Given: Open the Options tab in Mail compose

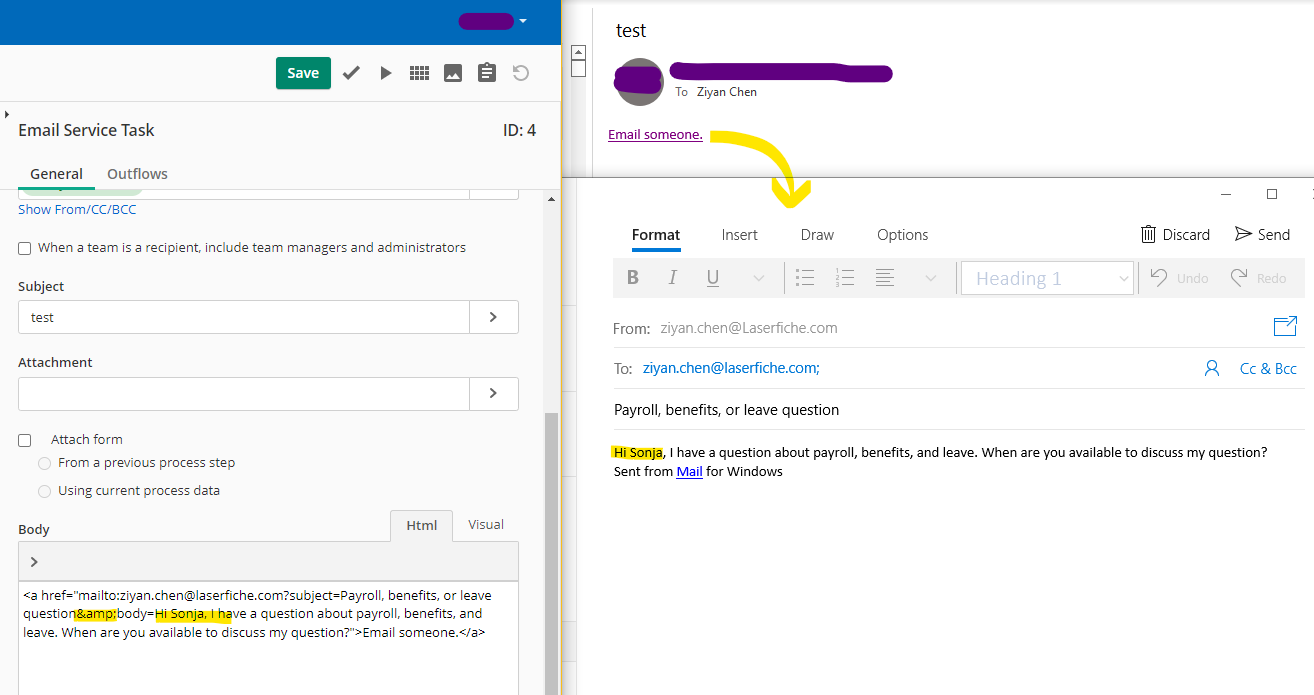Looking at the screenshot, I should [x=903, y=235].
